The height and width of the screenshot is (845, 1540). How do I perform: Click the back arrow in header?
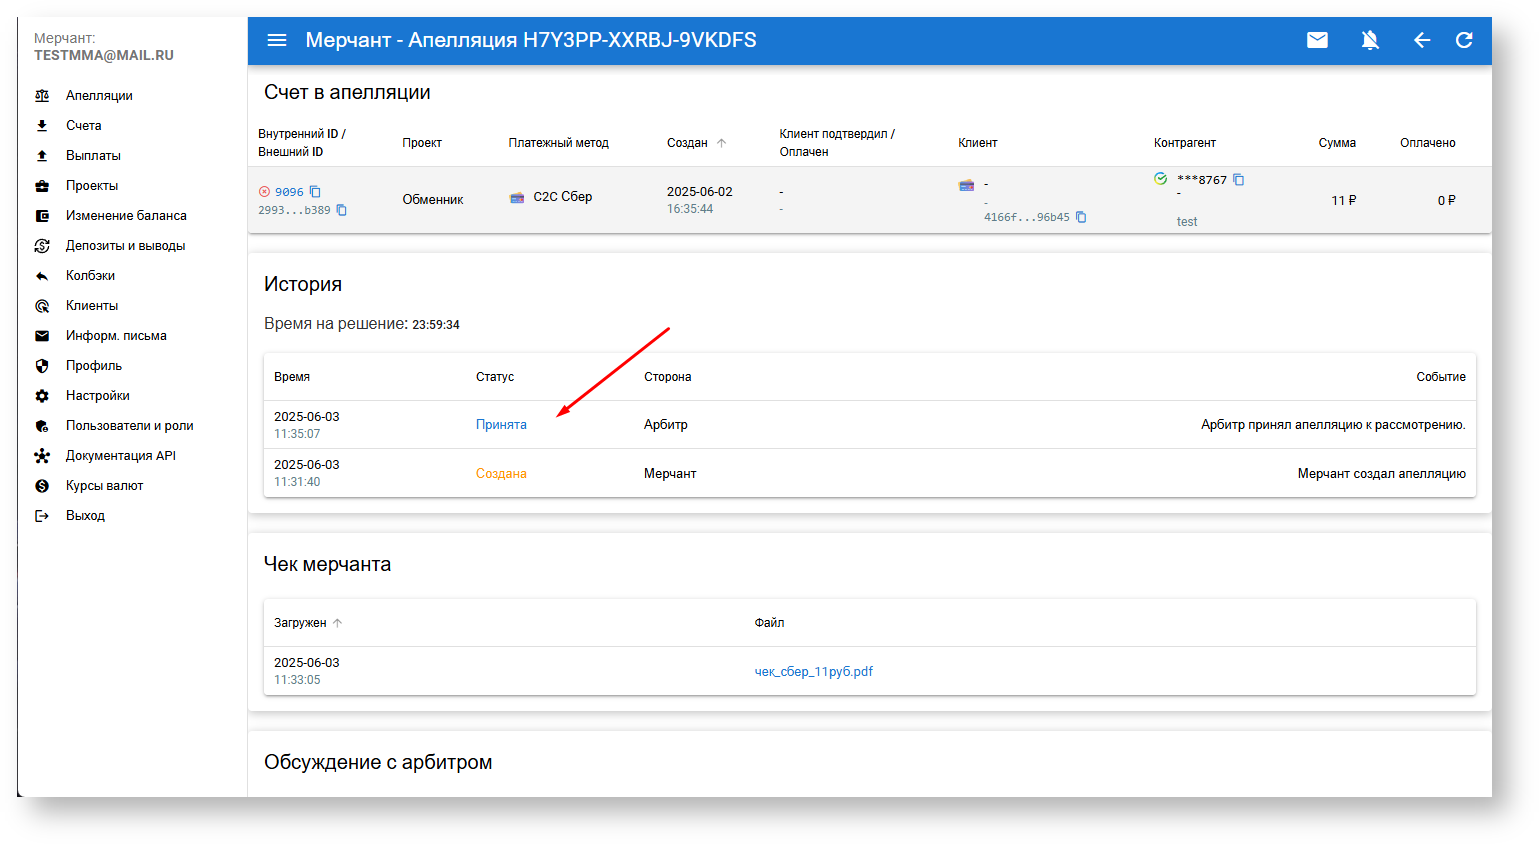[1421, 40]
